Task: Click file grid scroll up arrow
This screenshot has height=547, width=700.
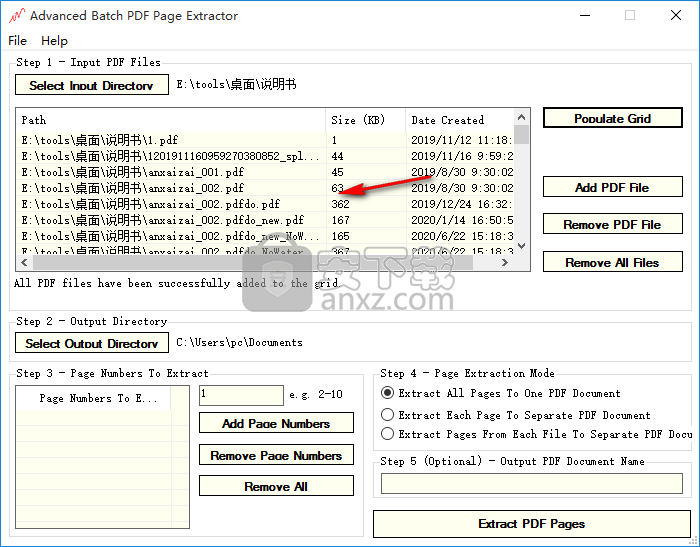Action: pyautogui.click(x=521, y=117)
